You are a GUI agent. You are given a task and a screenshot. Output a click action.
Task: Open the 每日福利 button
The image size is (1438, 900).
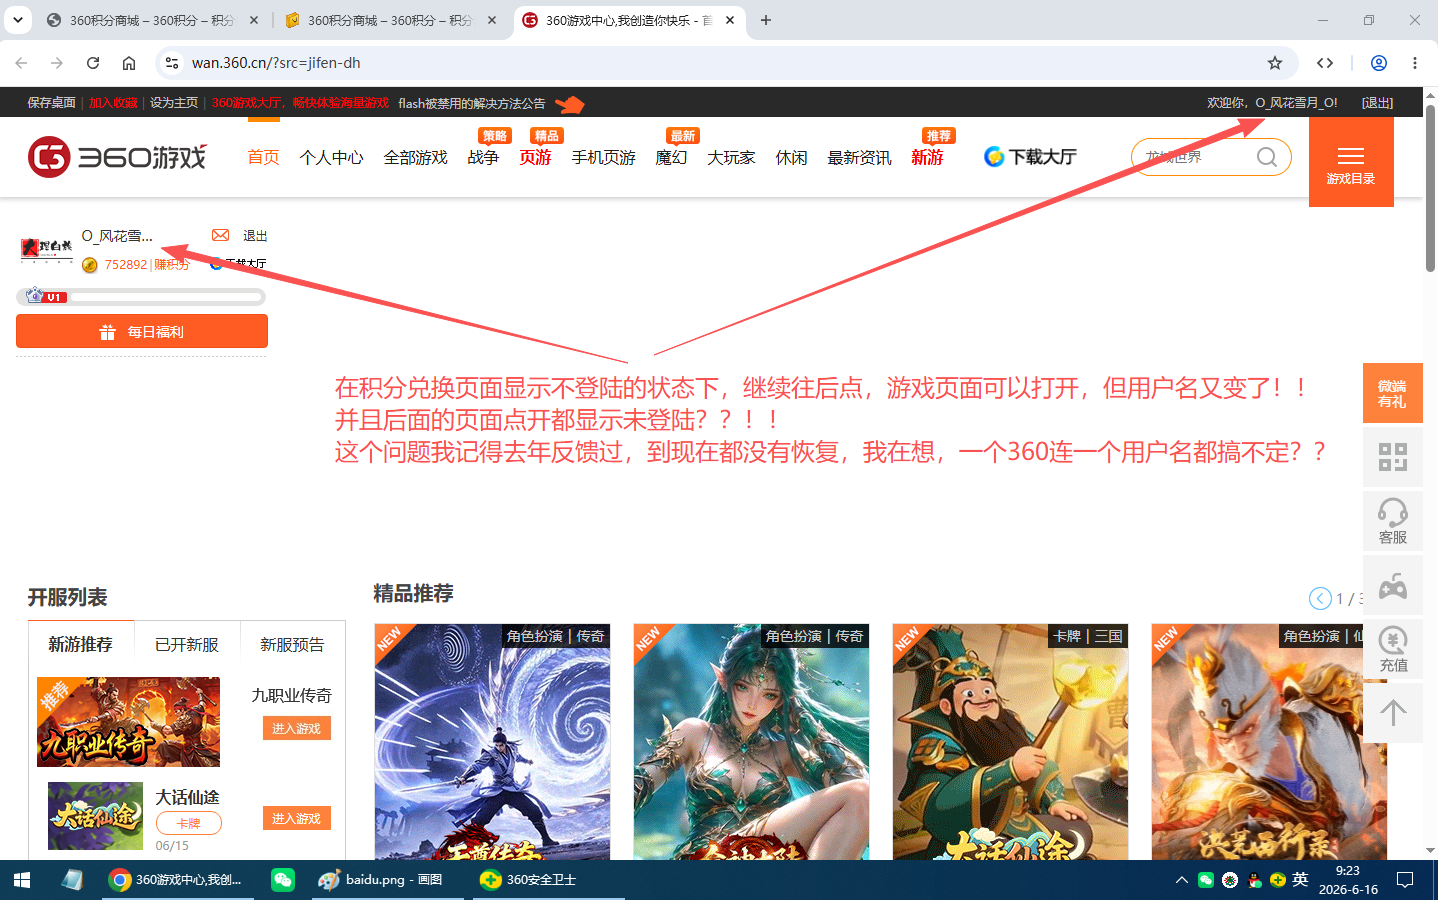(x=142, y=331)
